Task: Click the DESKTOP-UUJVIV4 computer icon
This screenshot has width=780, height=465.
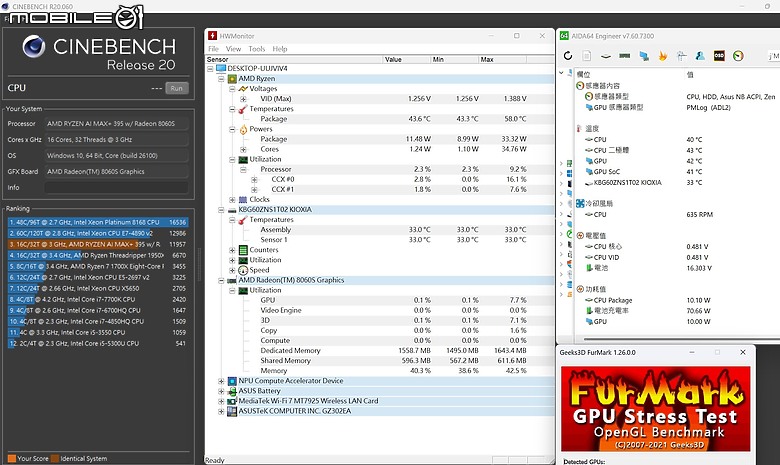Action: coord(221,68)
